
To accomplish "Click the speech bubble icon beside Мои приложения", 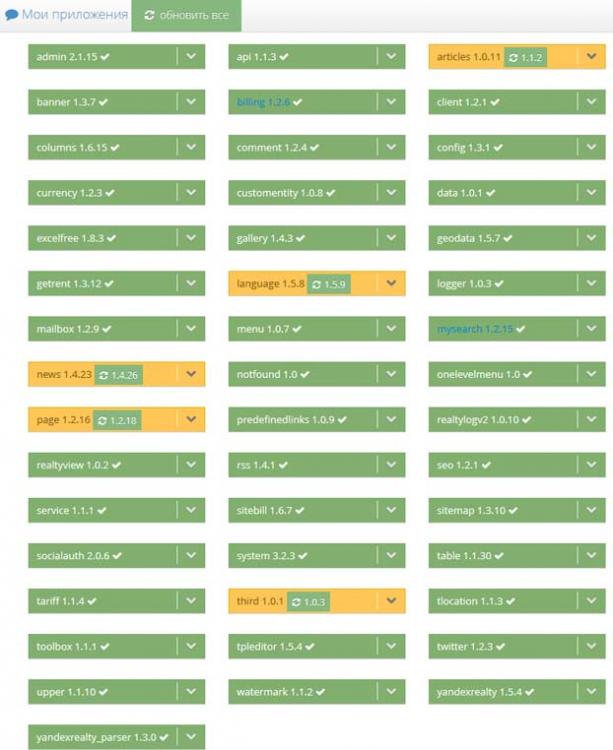I will point(11,15).
